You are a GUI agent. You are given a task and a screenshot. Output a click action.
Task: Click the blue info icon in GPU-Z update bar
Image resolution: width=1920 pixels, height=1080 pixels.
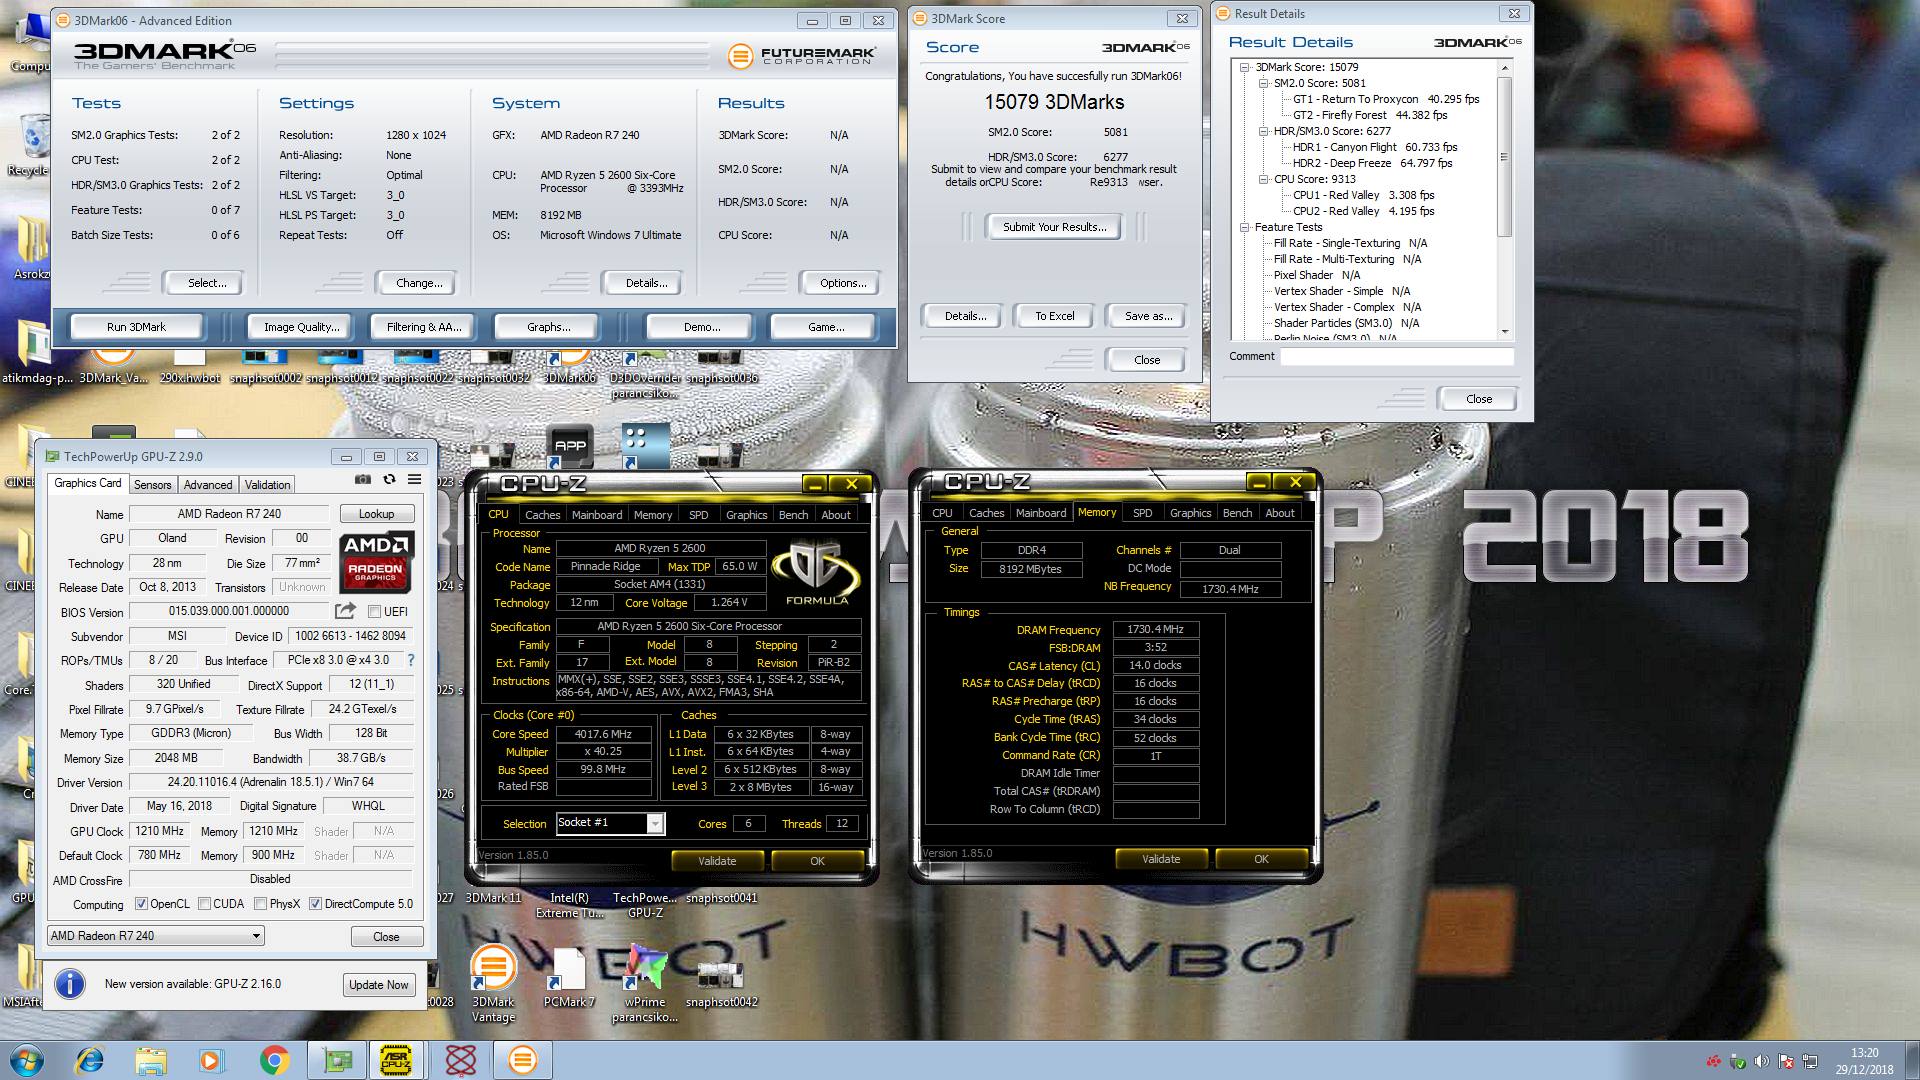70,984
